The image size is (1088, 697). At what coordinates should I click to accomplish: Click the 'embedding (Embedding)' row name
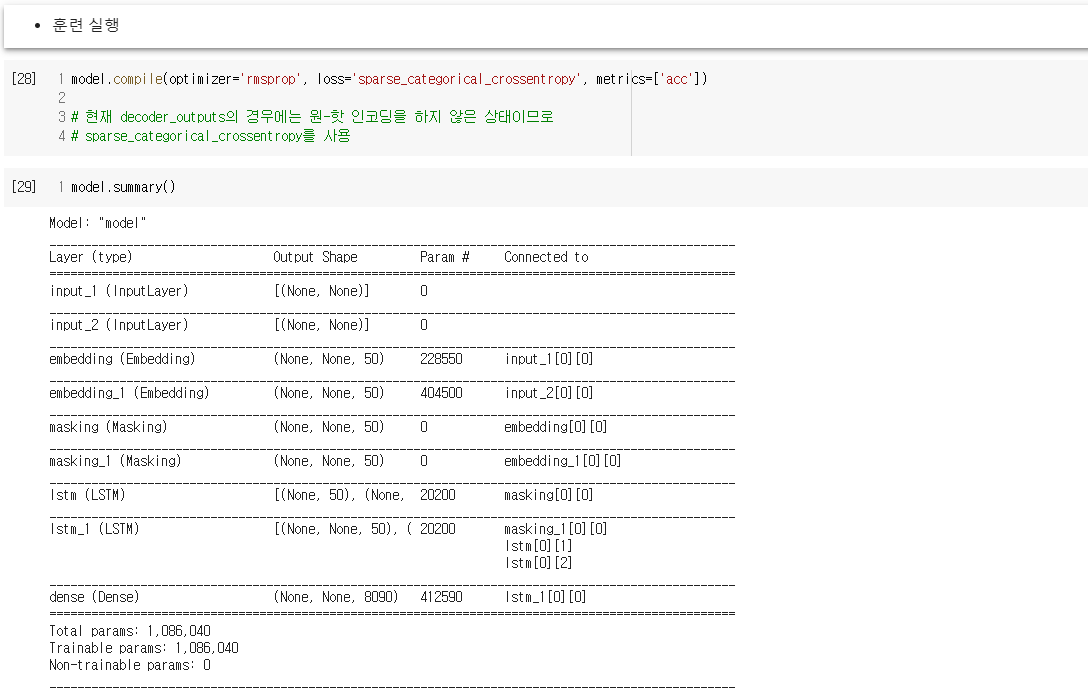tap(122, 359)
